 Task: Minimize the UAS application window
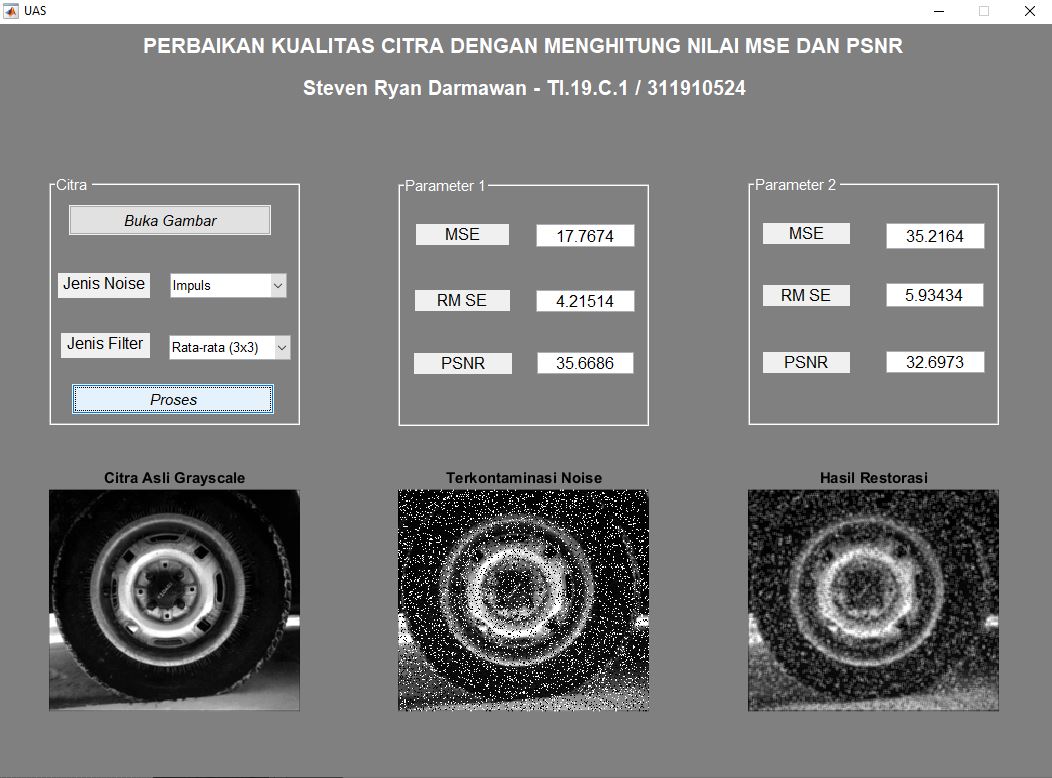[938, 11]
